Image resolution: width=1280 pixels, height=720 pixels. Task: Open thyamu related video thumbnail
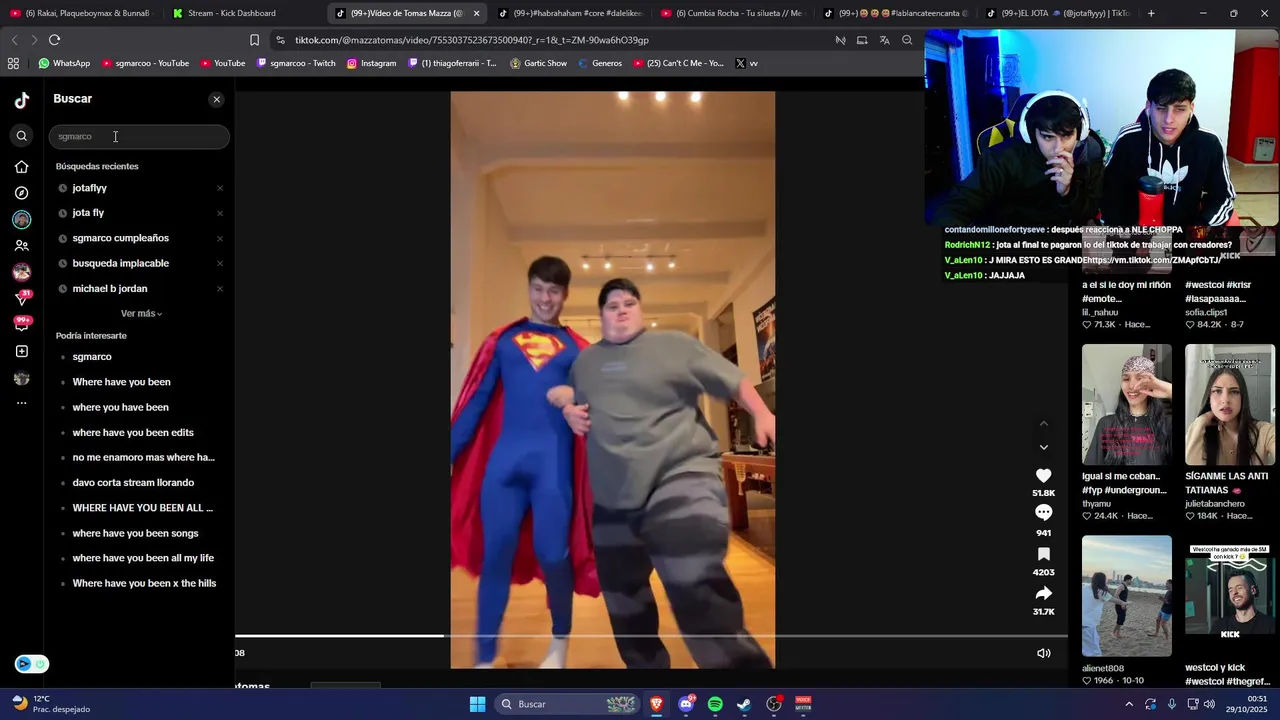(1126, 404)
